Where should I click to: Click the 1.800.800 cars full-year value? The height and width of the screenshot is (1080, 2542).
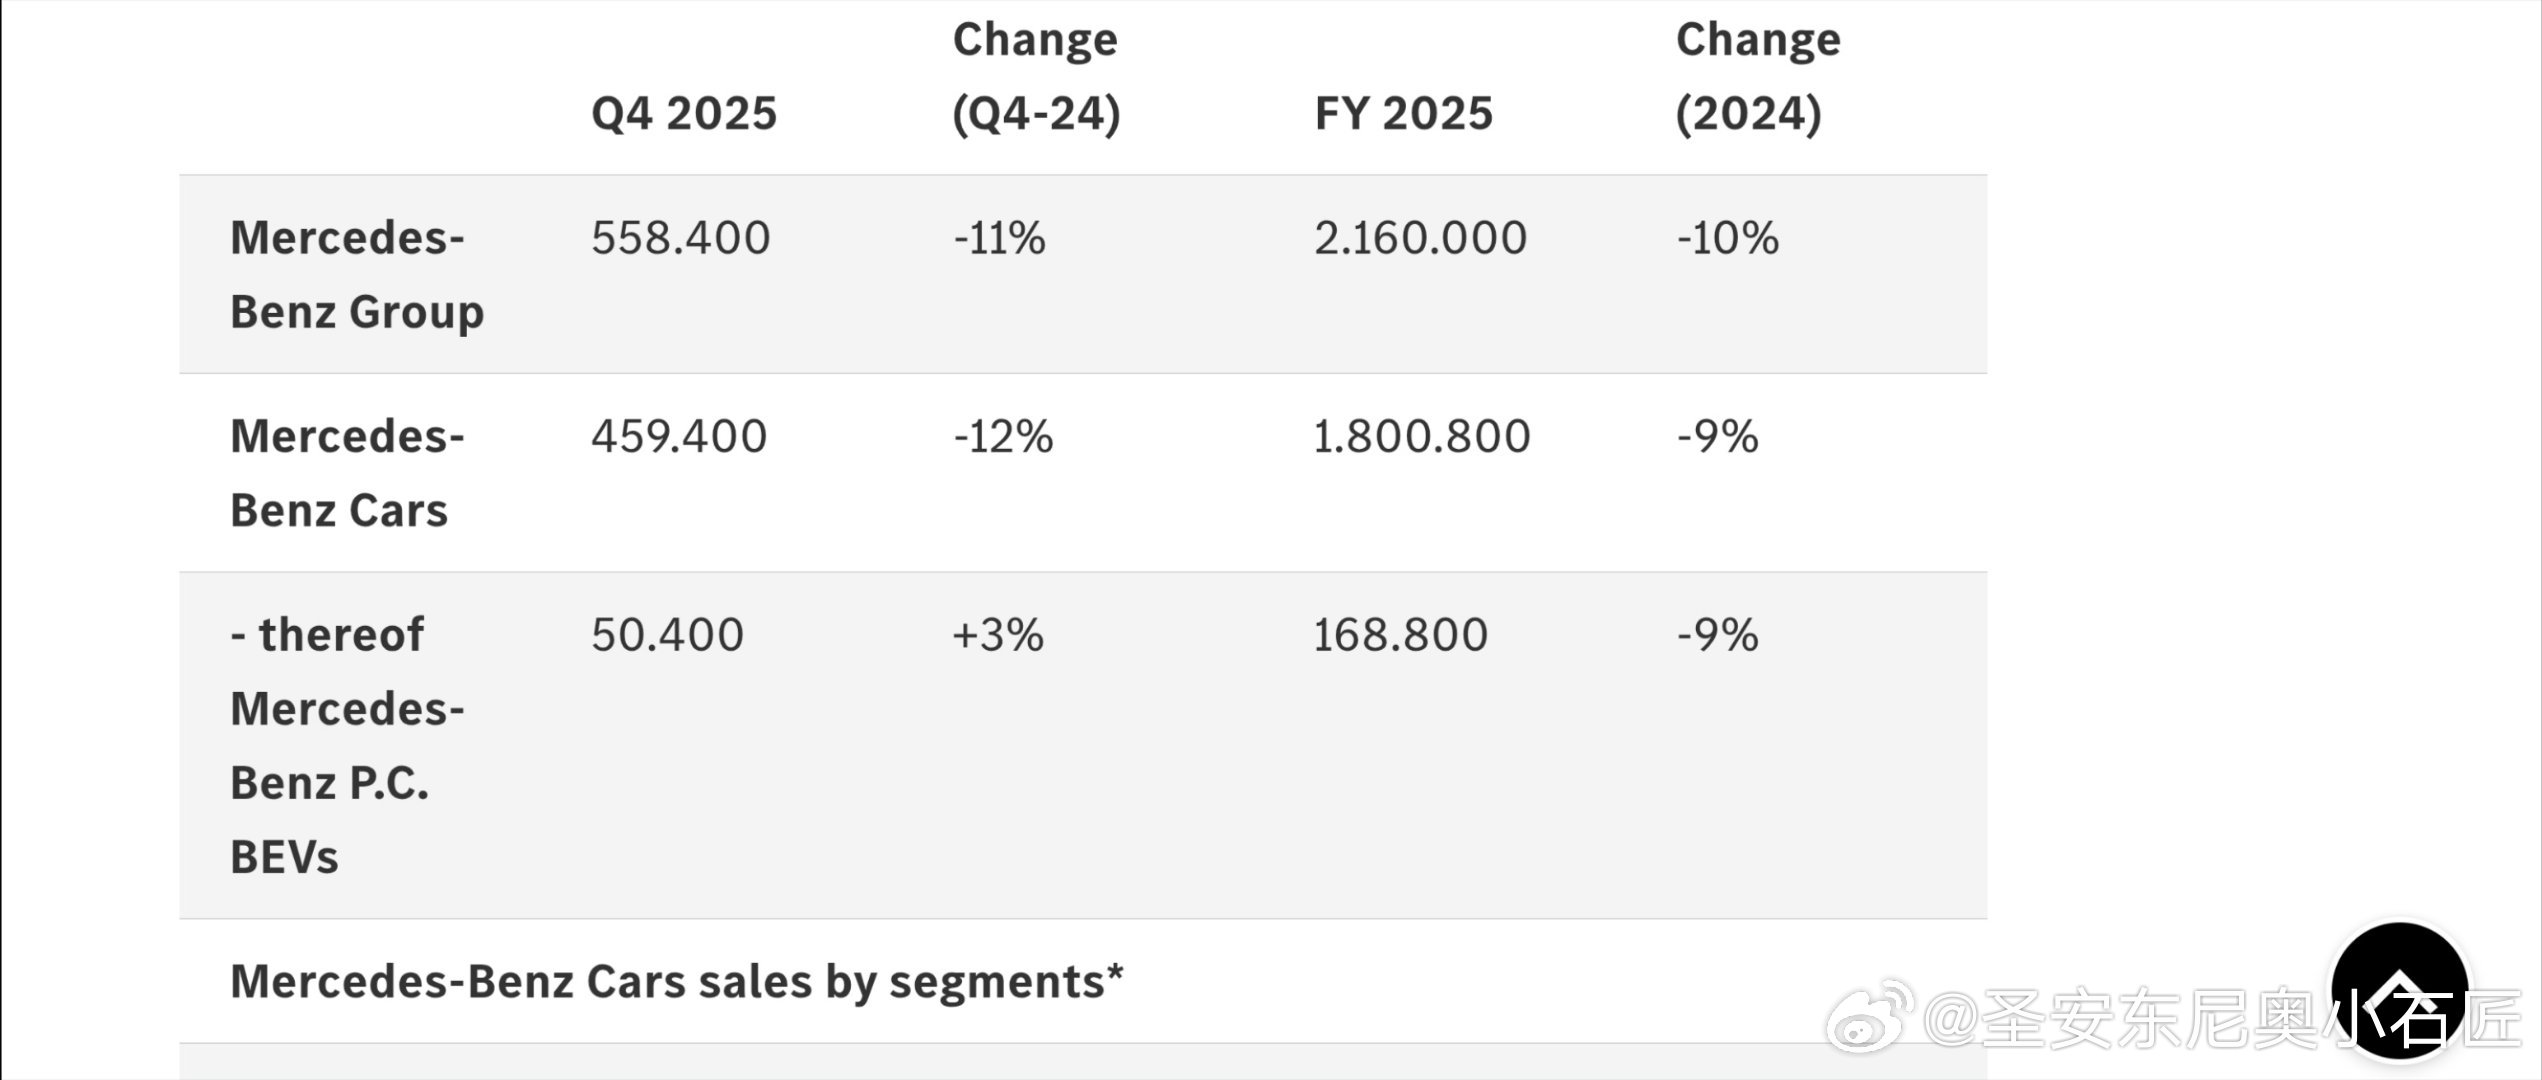(x=1421, y=436)
